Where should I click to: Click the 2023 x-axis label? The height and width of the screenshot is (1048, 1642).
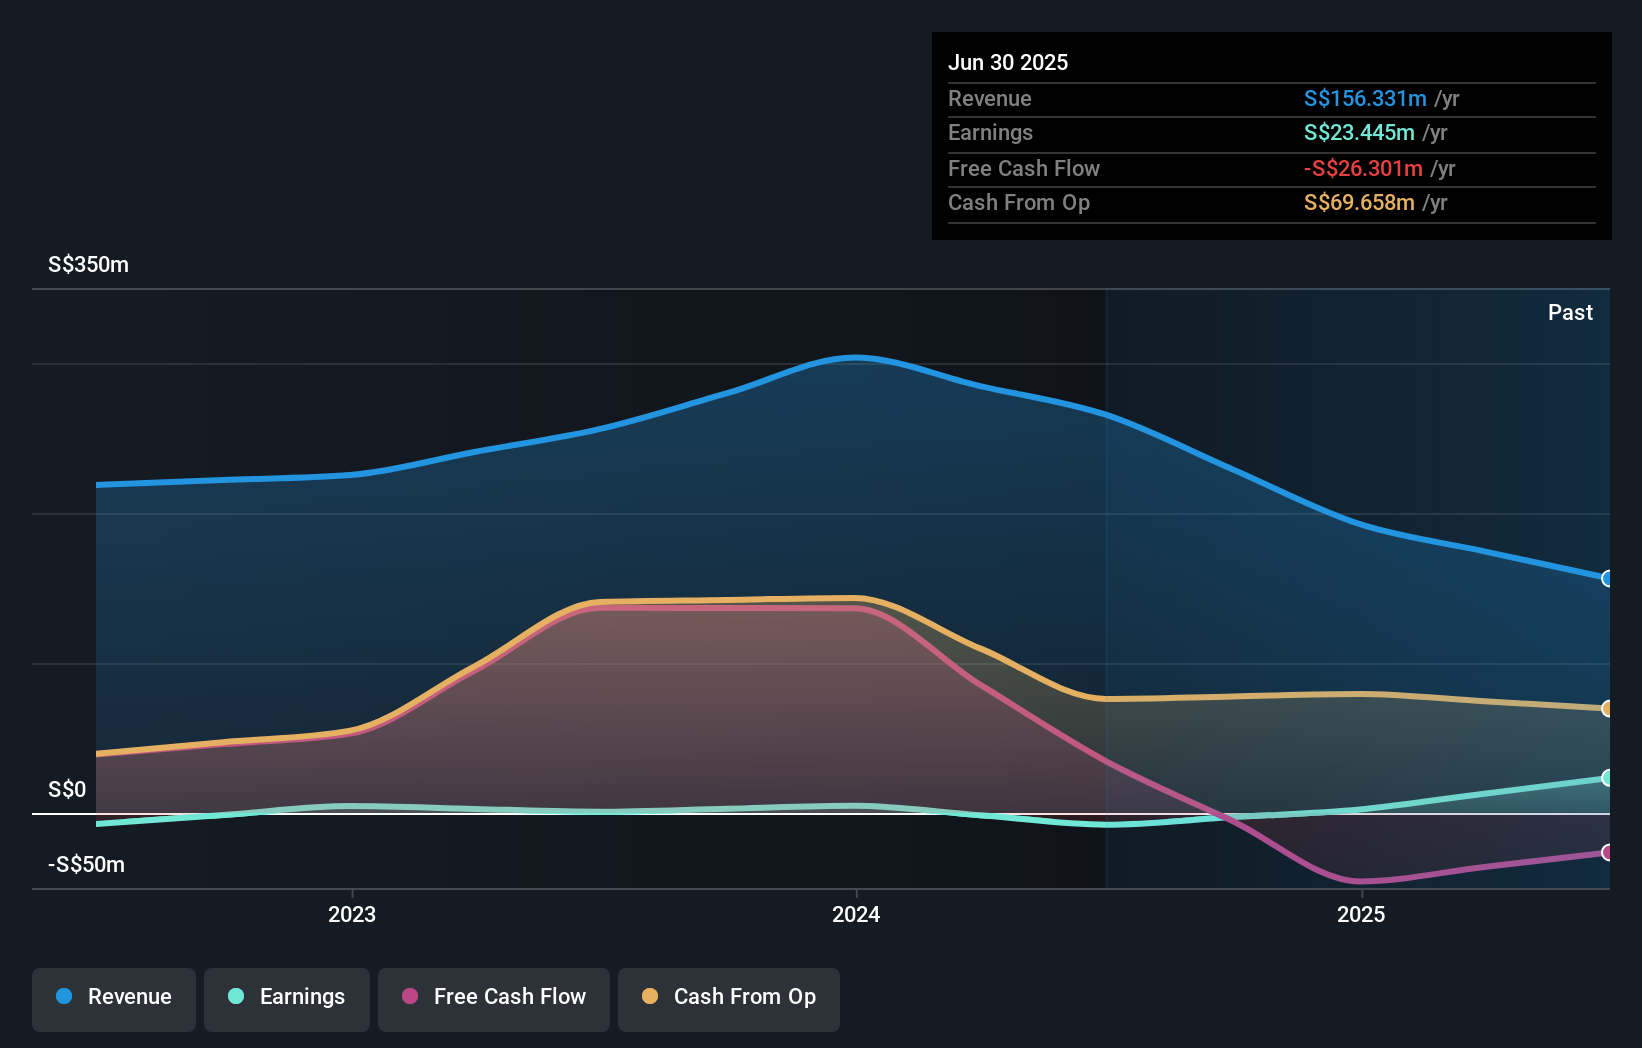coord(352,914)
